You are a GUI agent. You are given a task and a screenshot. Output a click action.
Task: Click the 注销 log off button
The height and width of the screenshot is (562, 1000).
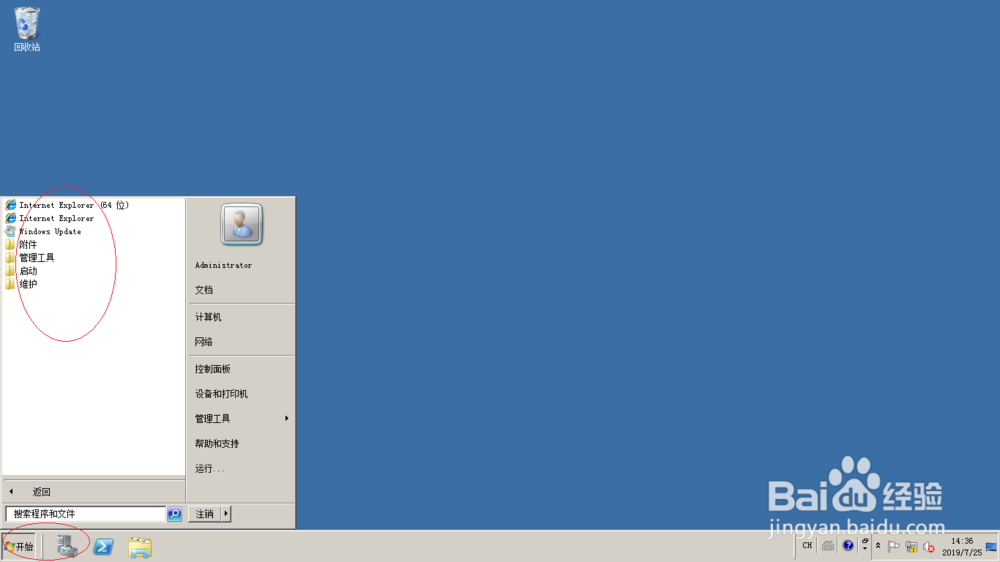point(204,514)
